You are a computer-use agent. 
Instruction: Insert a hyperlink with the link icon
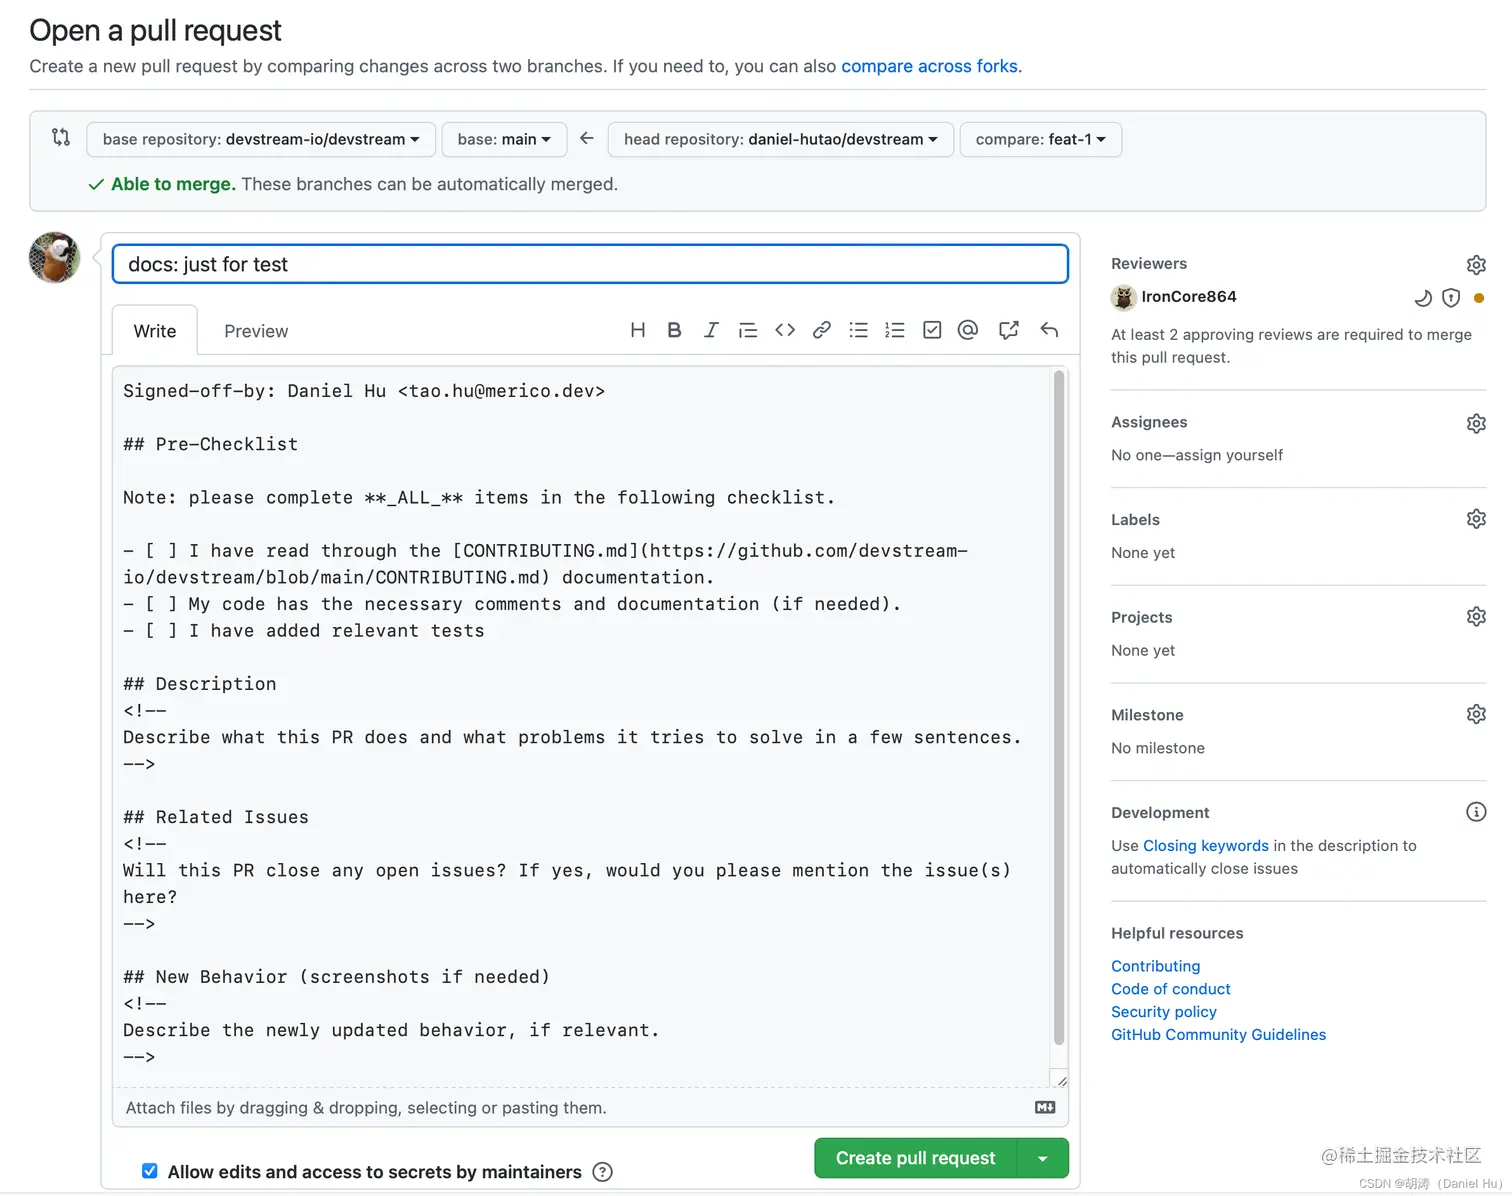[821, 329]
